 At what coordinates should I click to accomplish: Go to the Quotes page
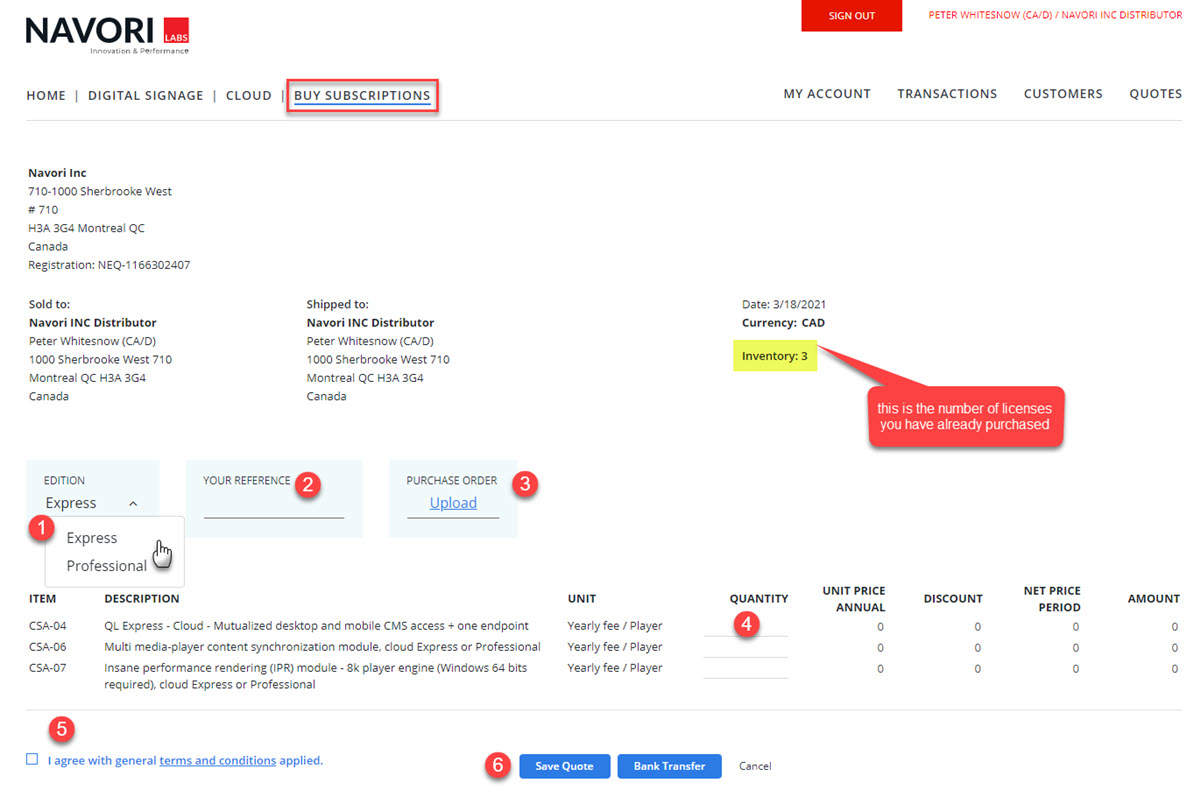(1155, 94)
